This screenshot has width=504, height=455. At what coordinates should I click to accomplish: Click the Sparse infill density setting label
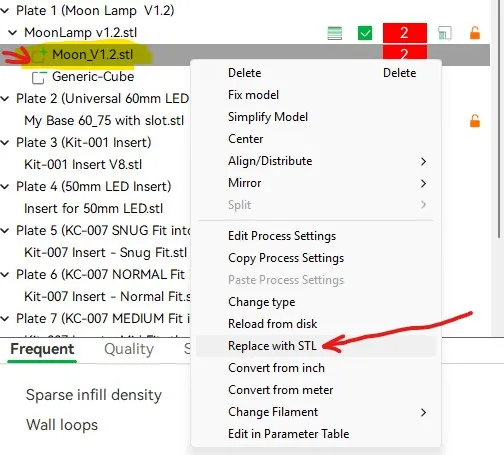pyautogui.click(x=94, y=395)
